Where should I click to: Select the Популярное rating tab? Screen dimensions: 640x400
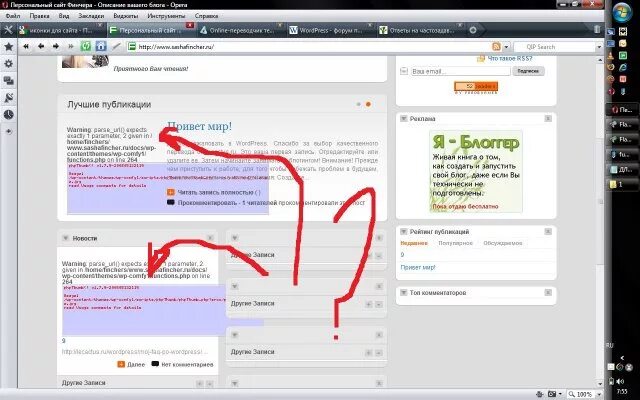(456, 243)
